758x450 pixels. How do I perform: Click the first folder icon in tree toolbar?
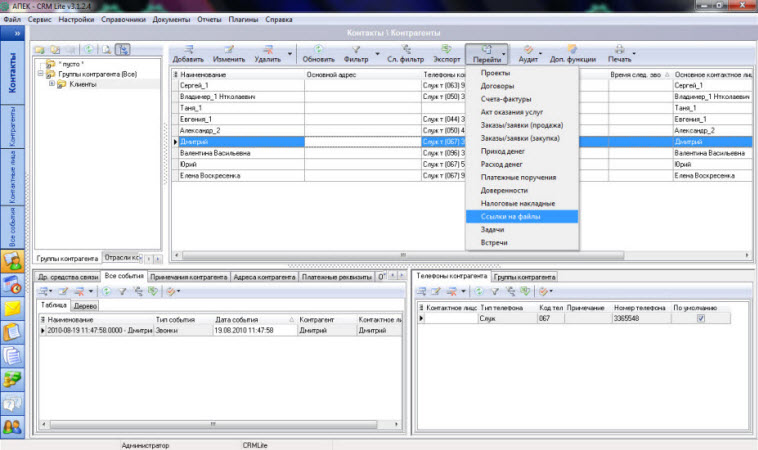[x=40, y=49]
